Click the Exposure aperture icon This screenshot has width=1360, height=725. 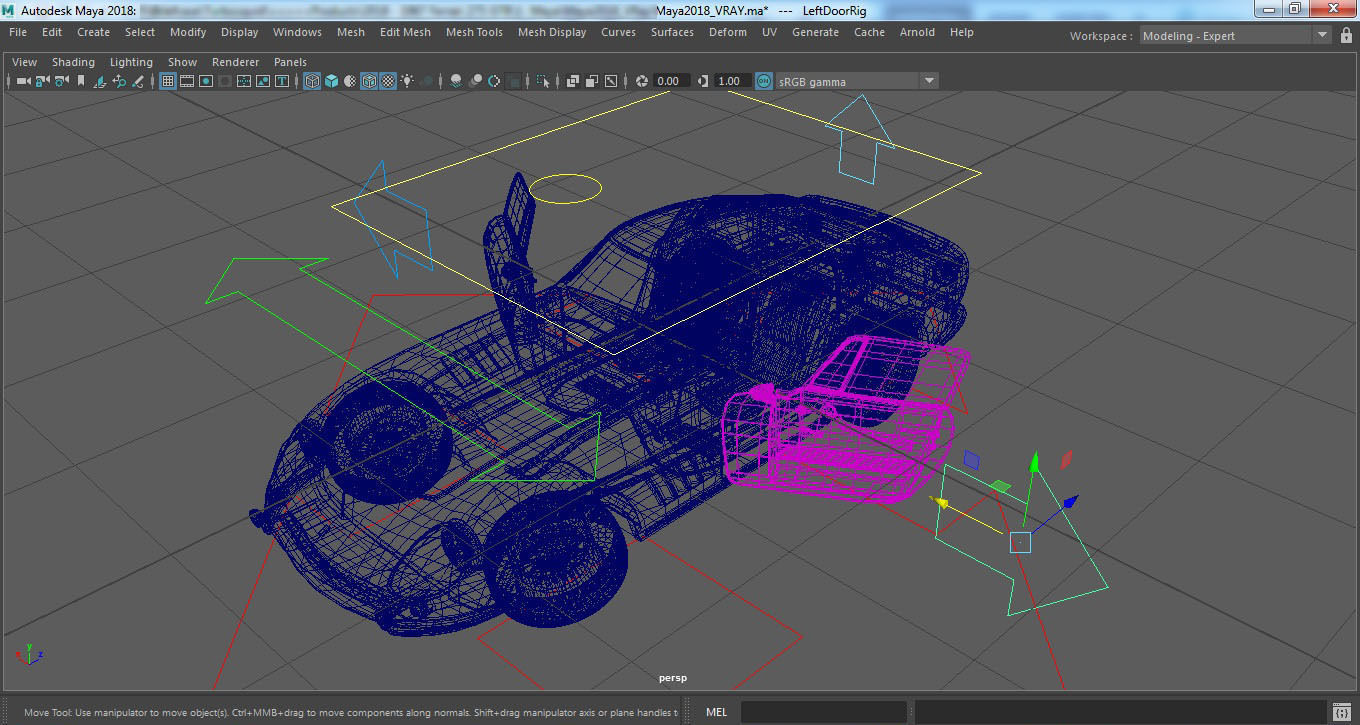[x=642, y=81]
